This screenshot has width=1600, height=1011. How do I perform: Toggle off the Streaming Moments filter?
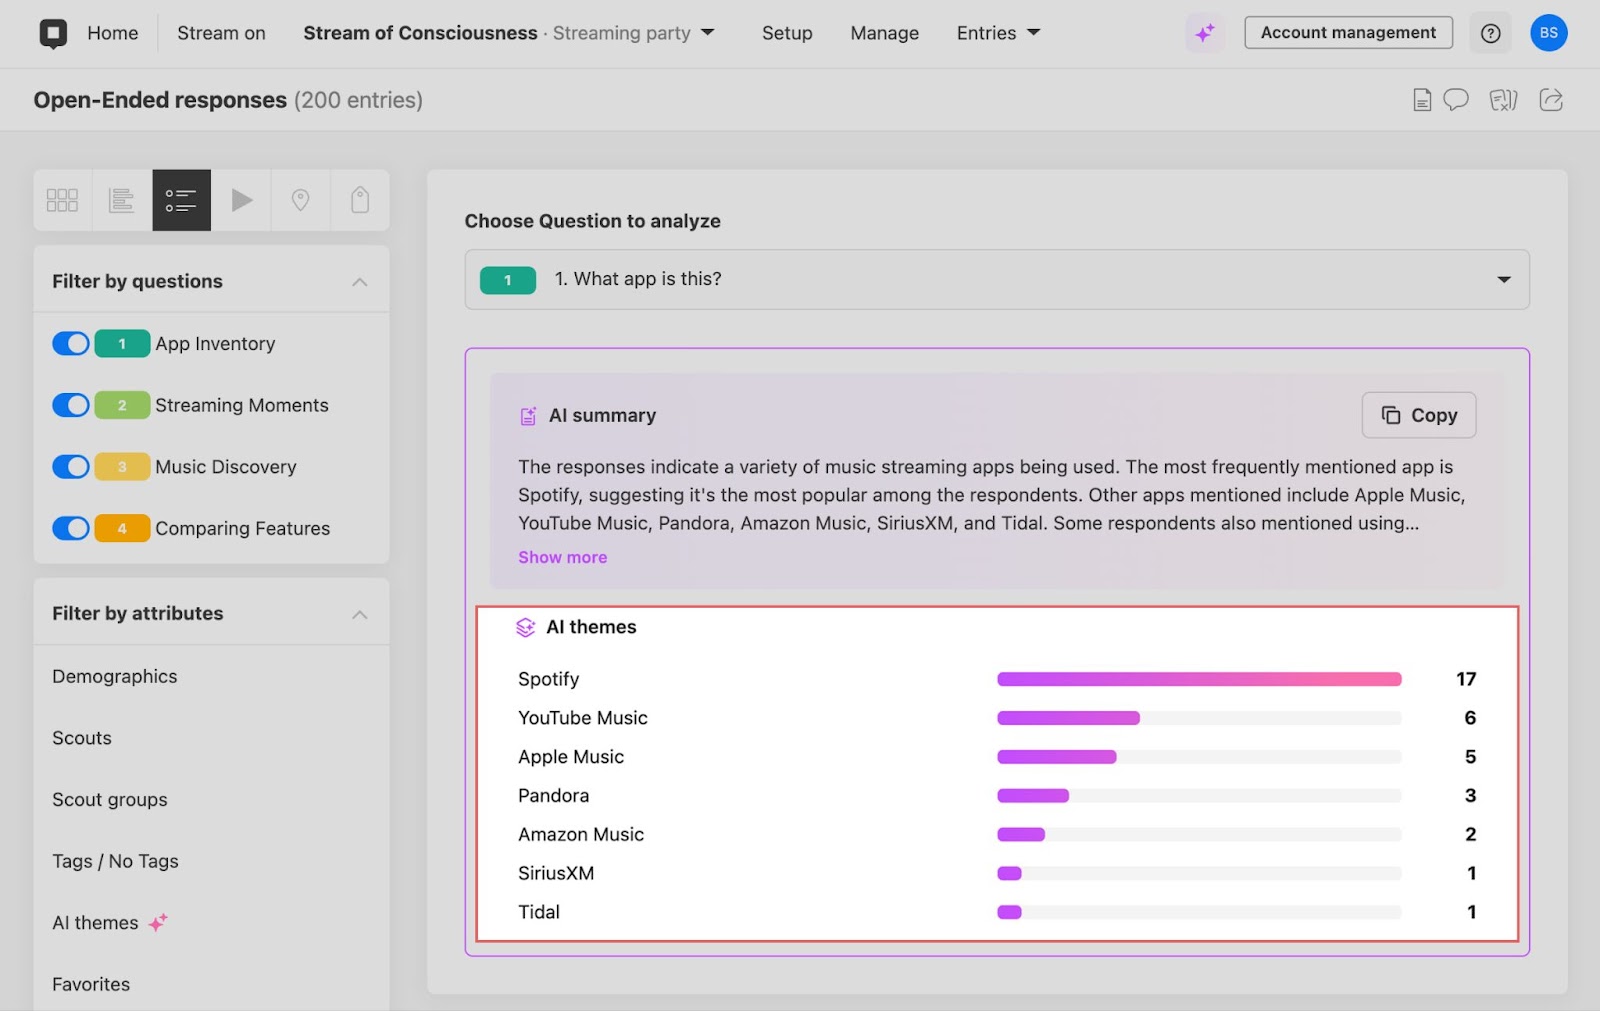[70, 405]
